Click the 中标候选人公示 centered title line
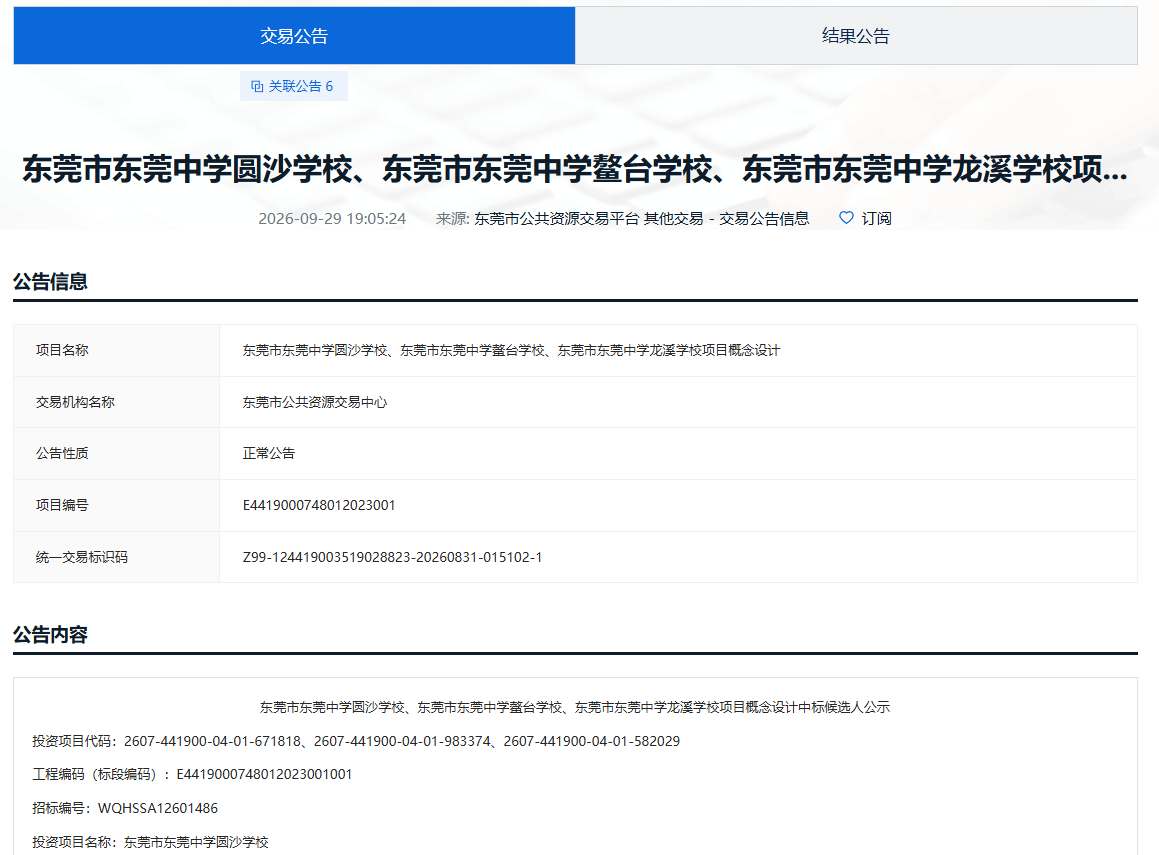Image resolution: width=1159 pixels, height=855 pixels. 574,707
